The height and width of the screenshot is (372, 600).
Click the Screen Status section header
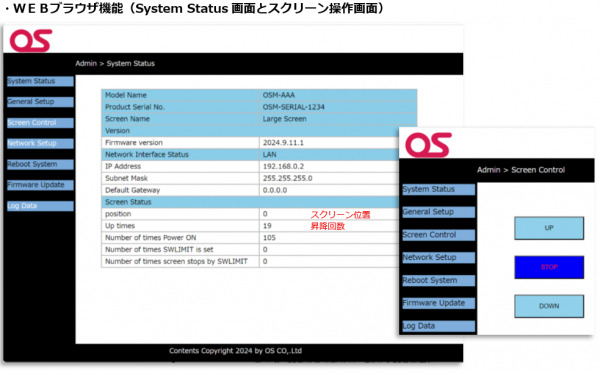point(128,202)
